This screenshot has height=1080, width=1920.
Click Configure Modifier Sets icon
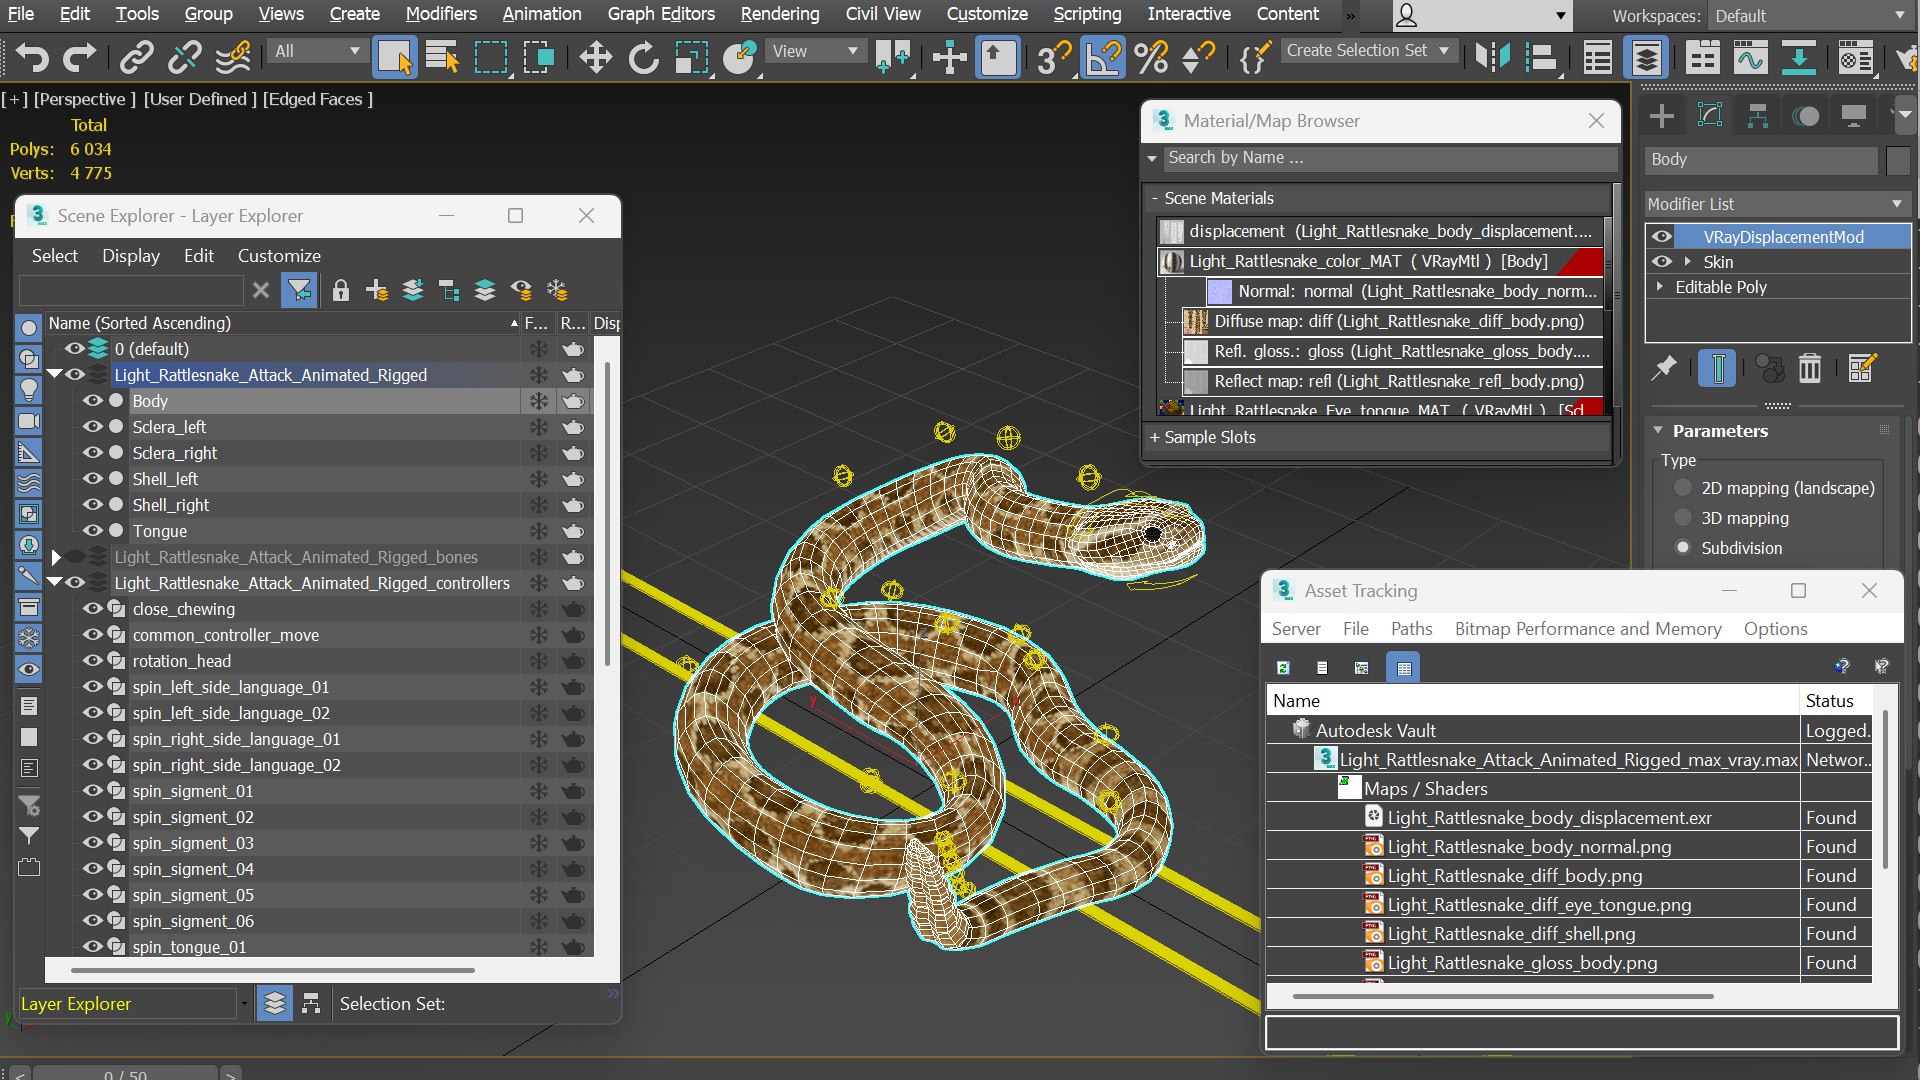tap(1862, 368)
